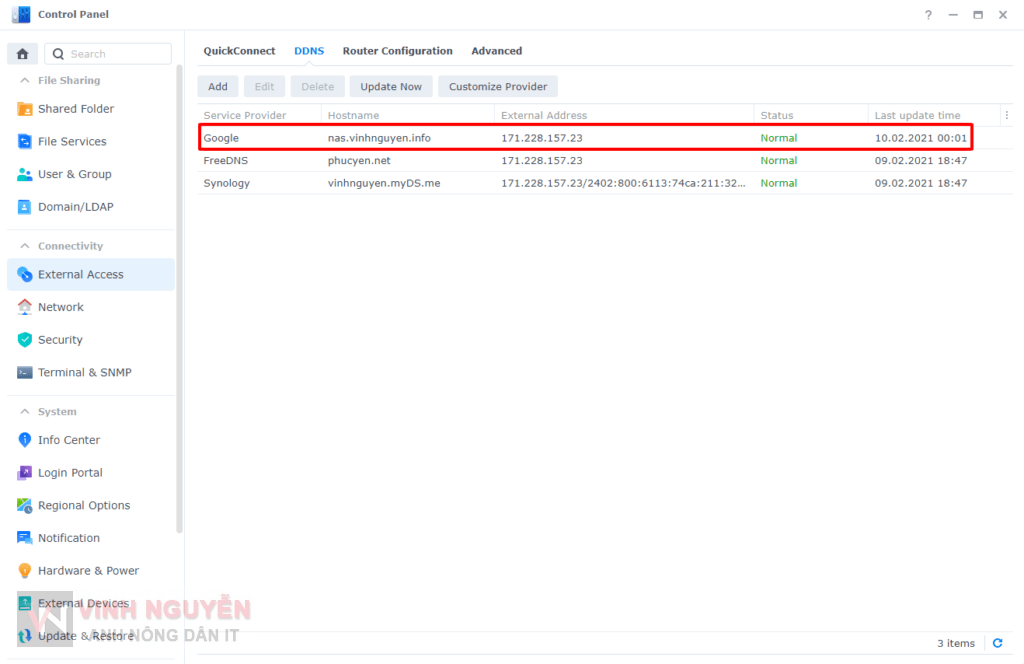The image size is (1024, 664).
Task: Open Info Center page
Action: click(x=69, y=440)
